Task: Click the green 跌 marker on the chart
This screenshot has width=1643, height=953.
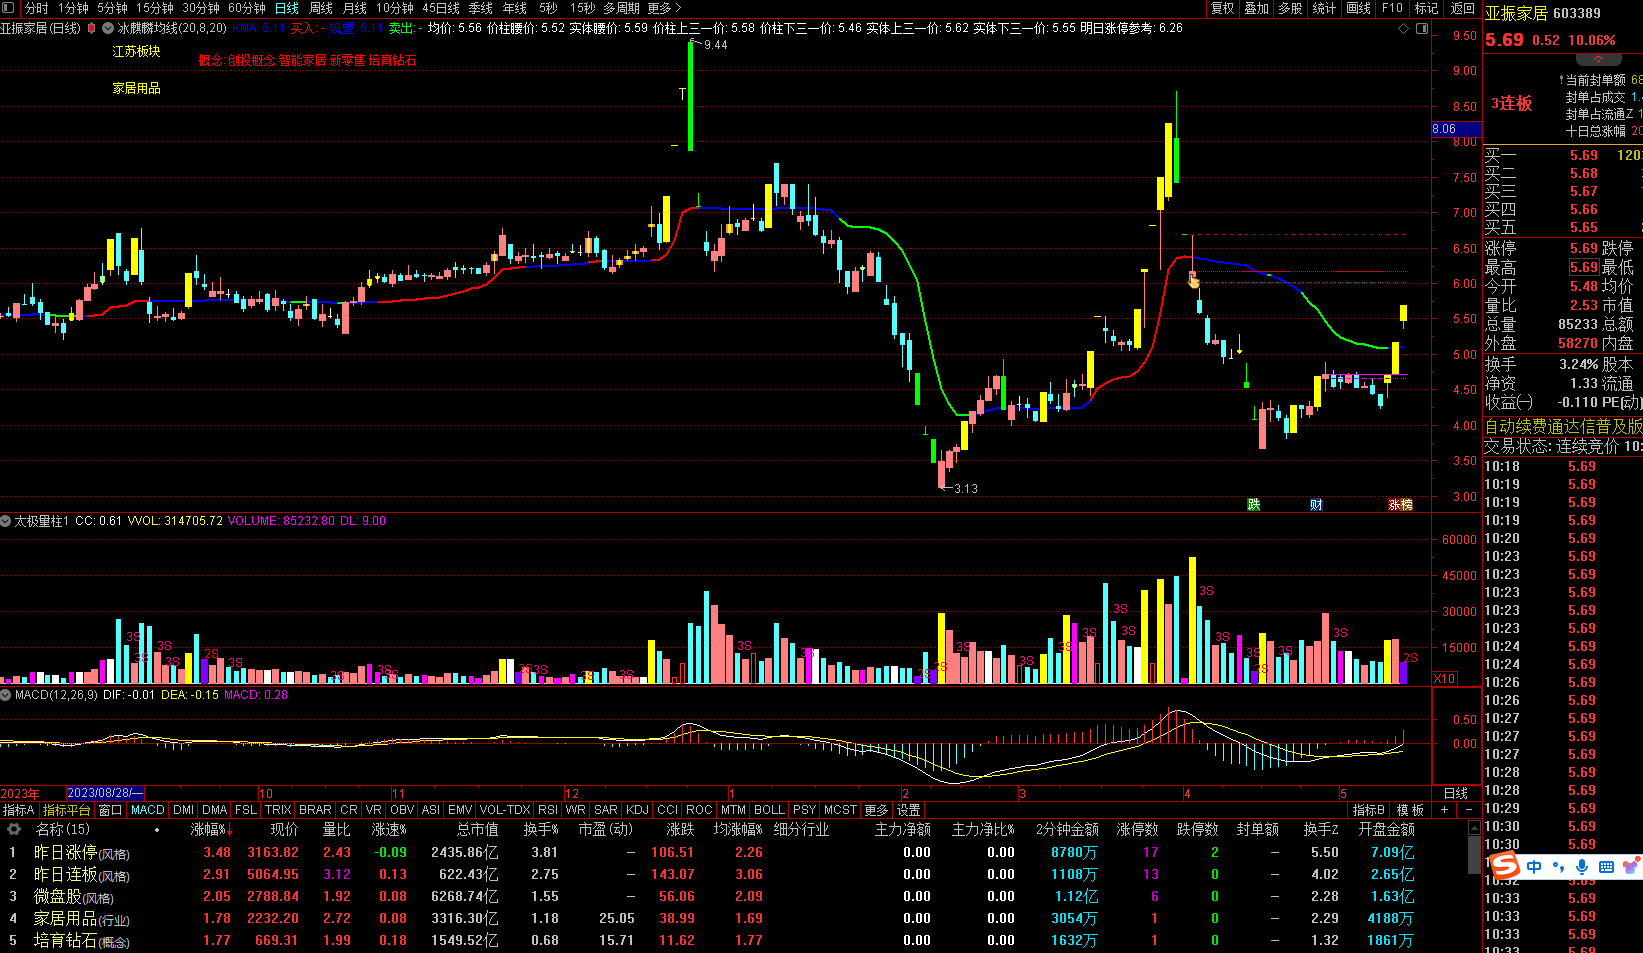Action: (1254, 504)
